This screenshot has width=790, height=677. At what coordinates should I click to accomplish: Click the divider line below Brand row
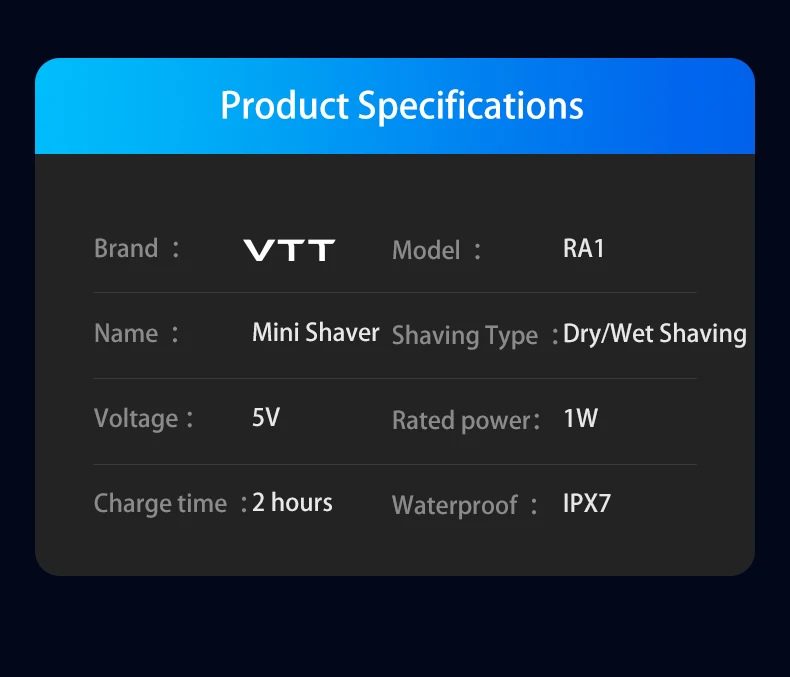point(394,292)
